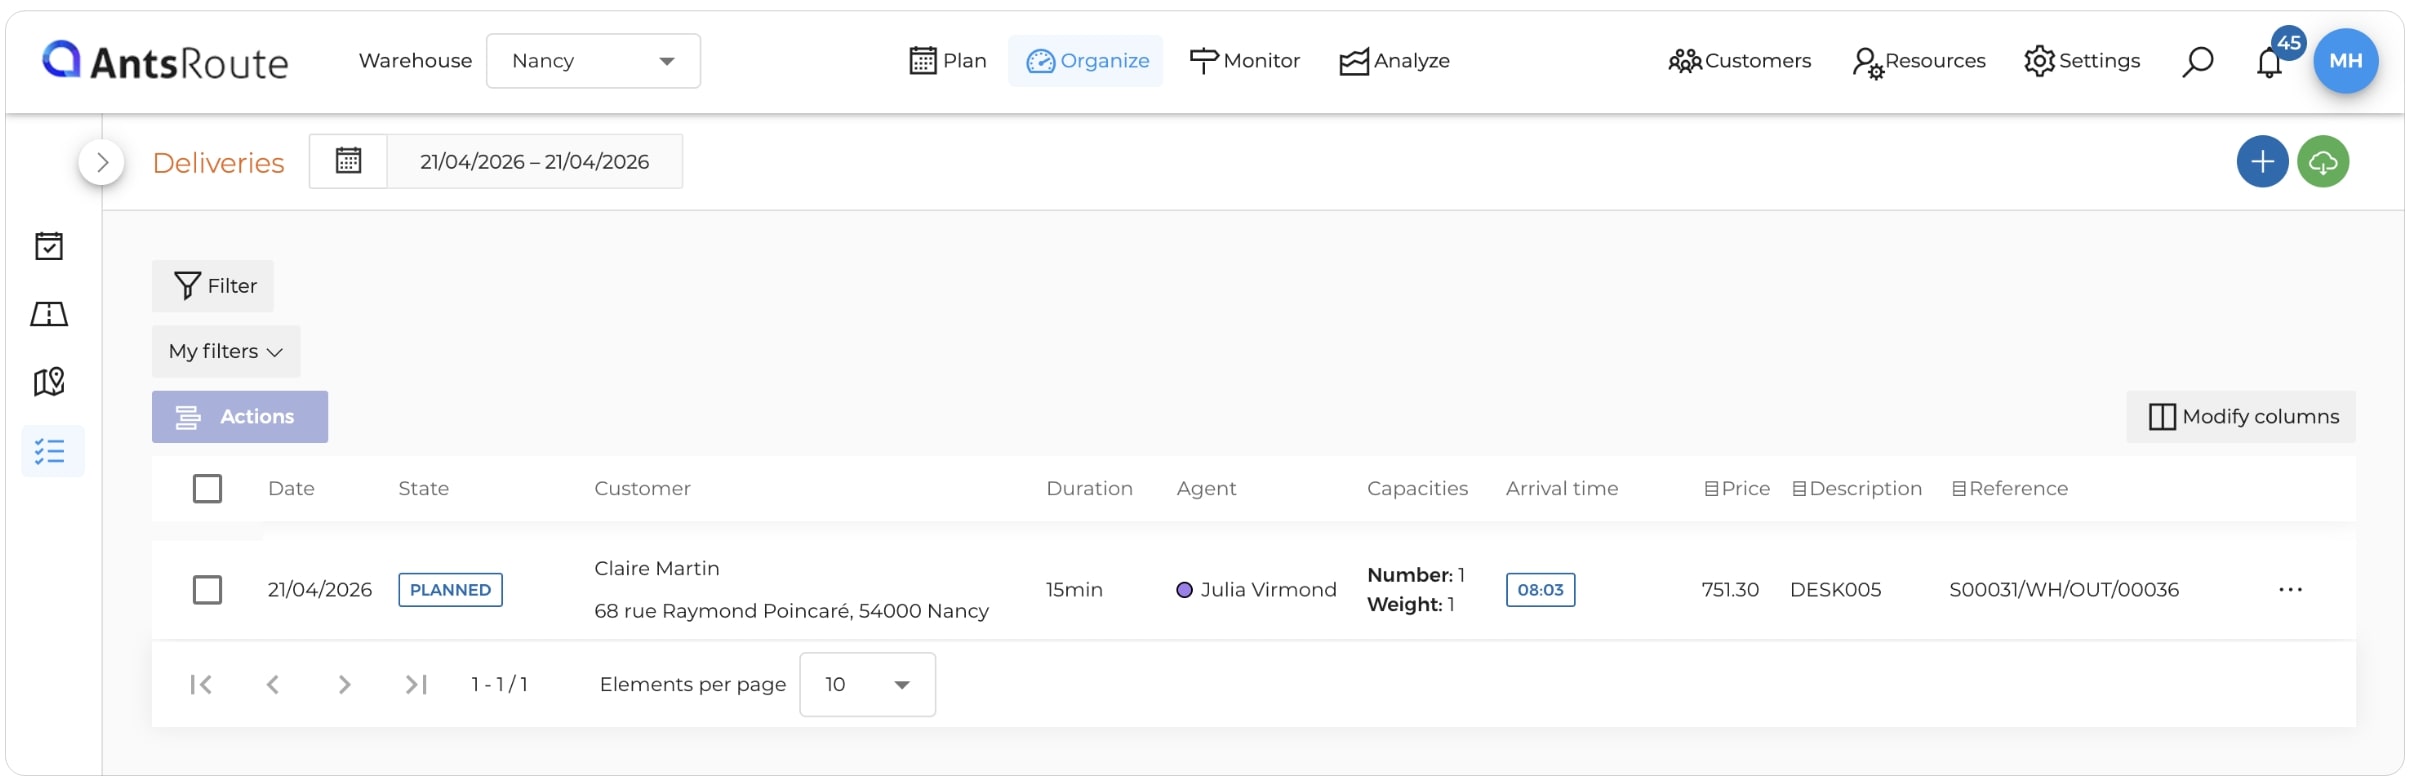2410x783 pixels.
Task: Go to last page of results
Action: point(416,684)
